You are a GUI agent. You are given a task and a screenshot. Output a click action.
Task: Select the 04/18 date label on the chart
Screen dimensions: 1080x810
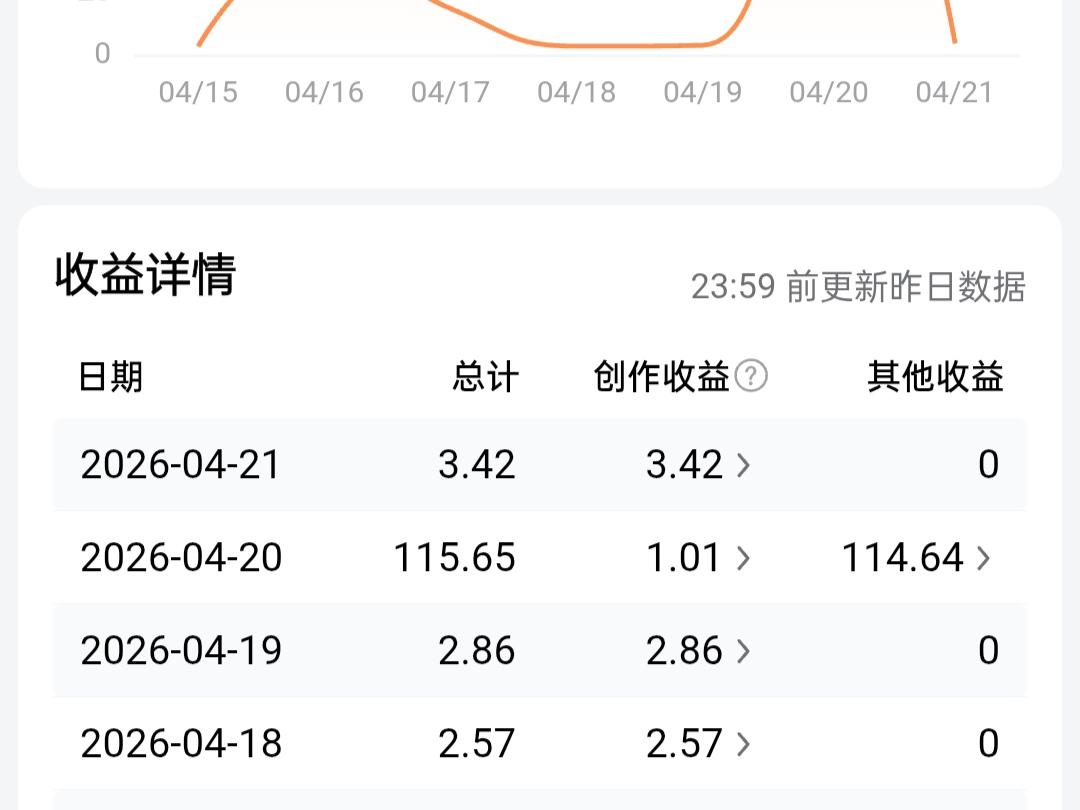pyautogui.click(x=578, y=92)
